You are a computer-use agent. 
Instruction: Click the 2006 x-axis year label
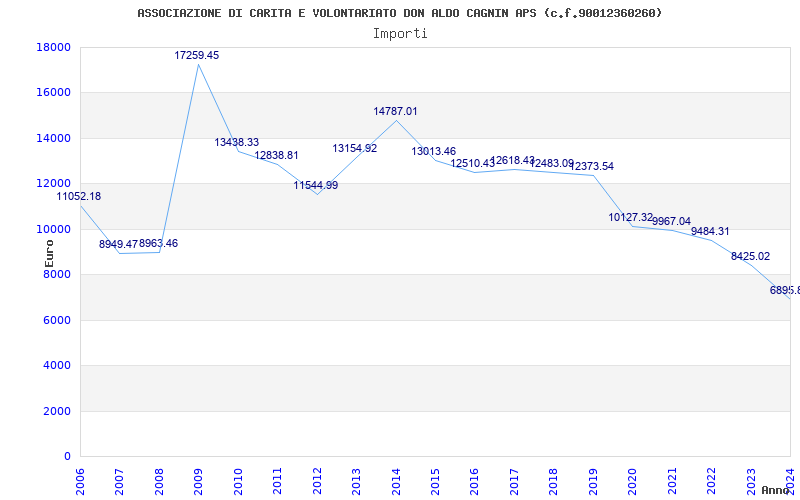pyautogui.click(x=81, y=479)
